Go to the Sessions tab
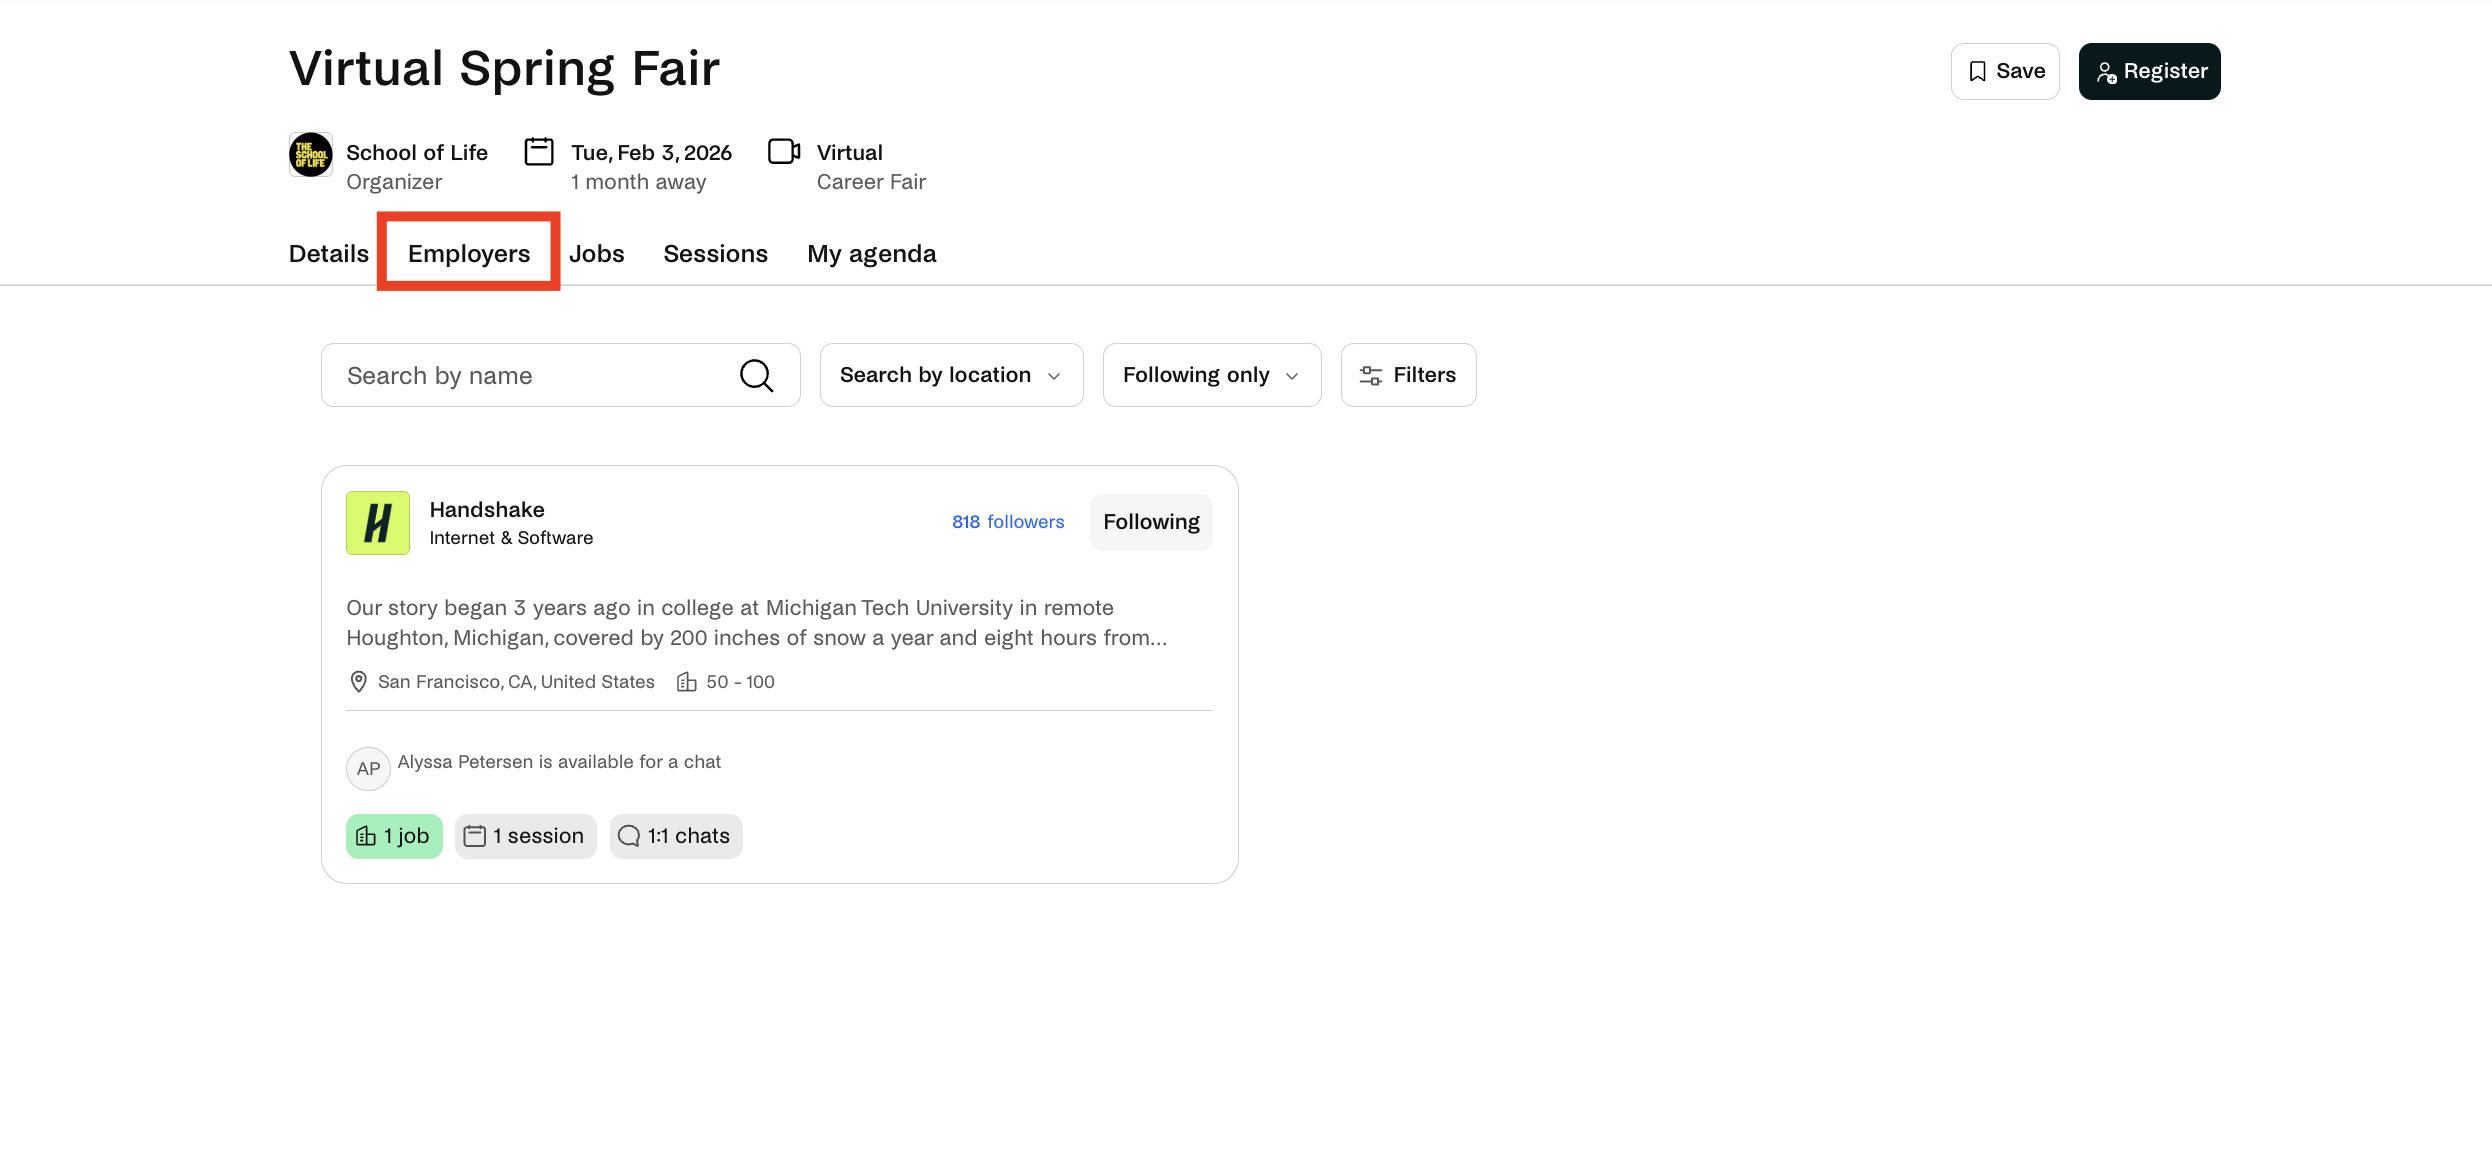Screen dimensions: 2492x1164 [x=716, y=254]
